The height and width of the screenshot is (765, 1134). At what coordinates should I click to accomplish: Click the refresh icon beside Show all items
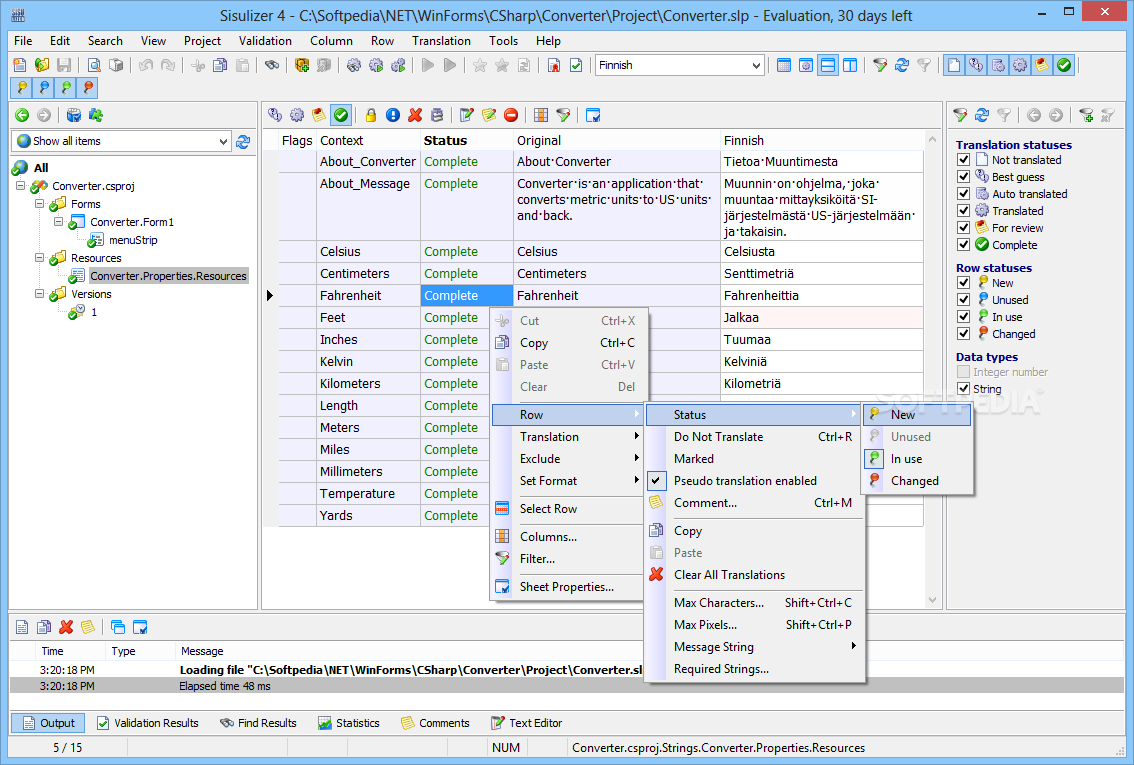pyautogui.click(x=244, y=141)
